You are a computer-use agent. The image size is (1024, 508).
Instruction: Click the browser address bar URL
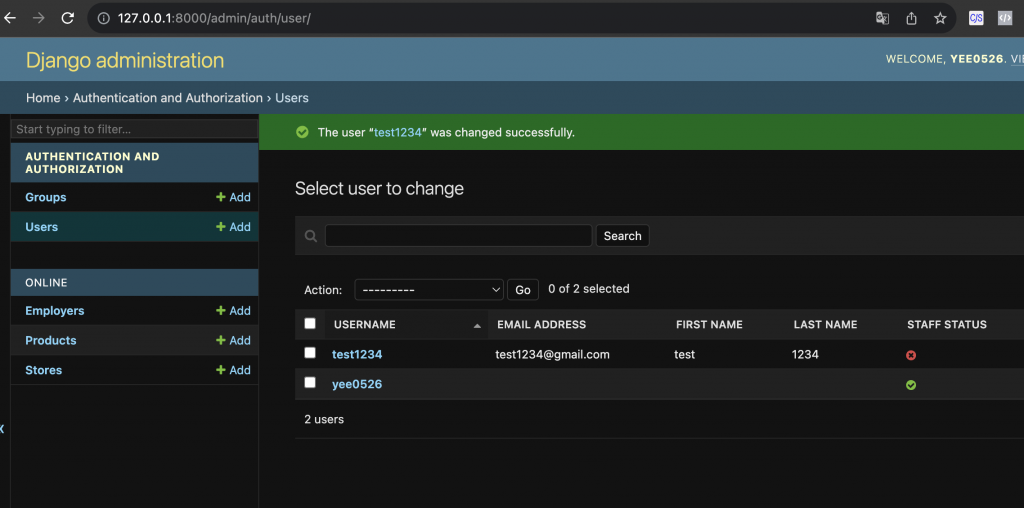214,18
